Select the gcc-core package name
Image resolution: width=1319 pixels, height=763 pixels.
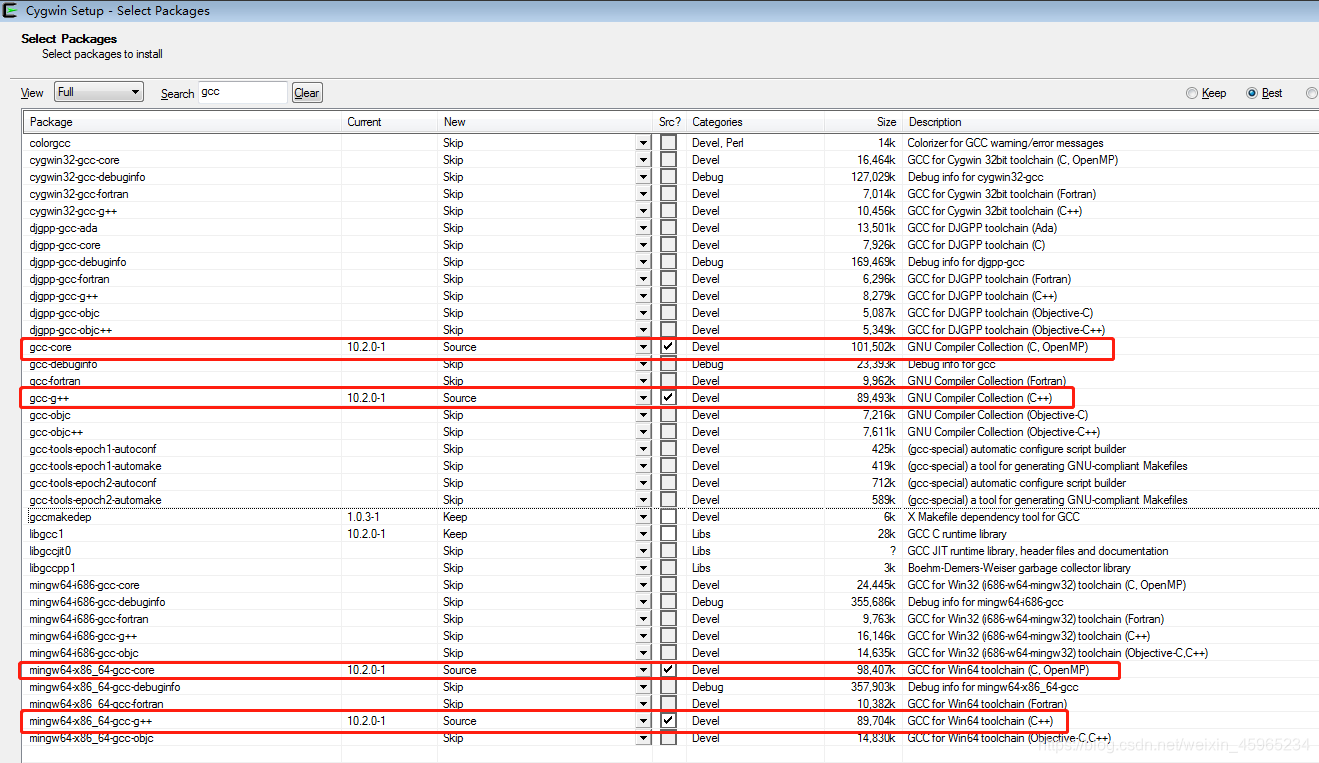click(x=50, y=347)
